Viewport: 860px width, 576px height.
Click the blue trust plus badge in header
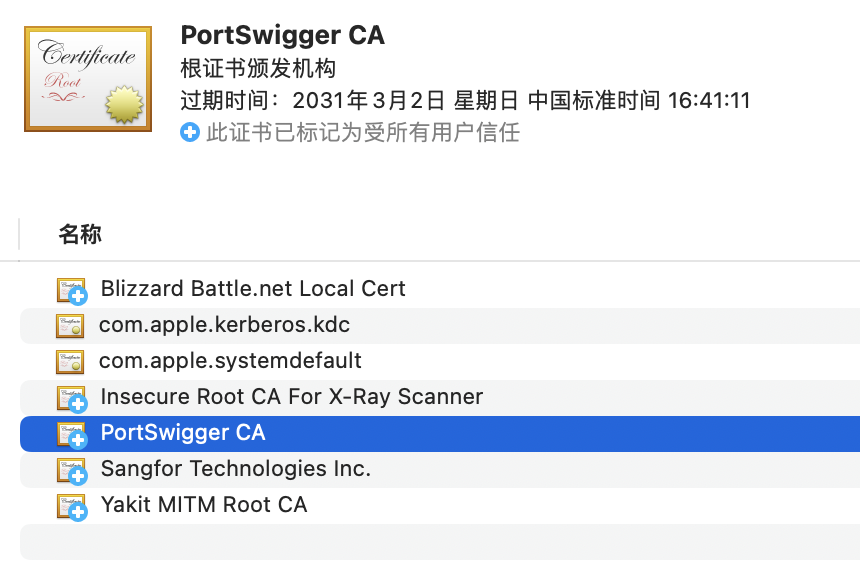pos(190,132)
